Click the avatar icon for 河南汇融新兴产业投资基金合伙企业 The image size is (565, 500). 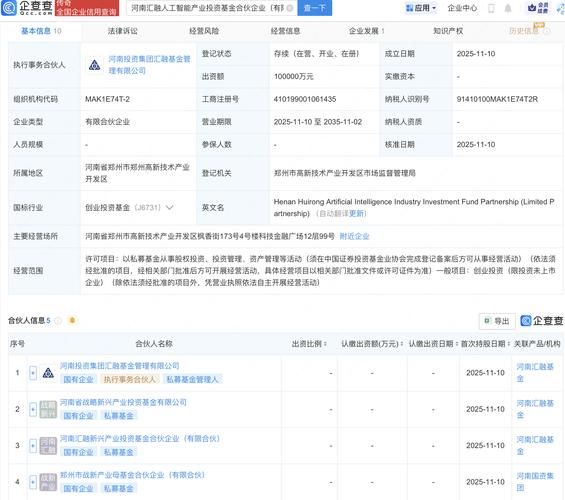point(48,446)
